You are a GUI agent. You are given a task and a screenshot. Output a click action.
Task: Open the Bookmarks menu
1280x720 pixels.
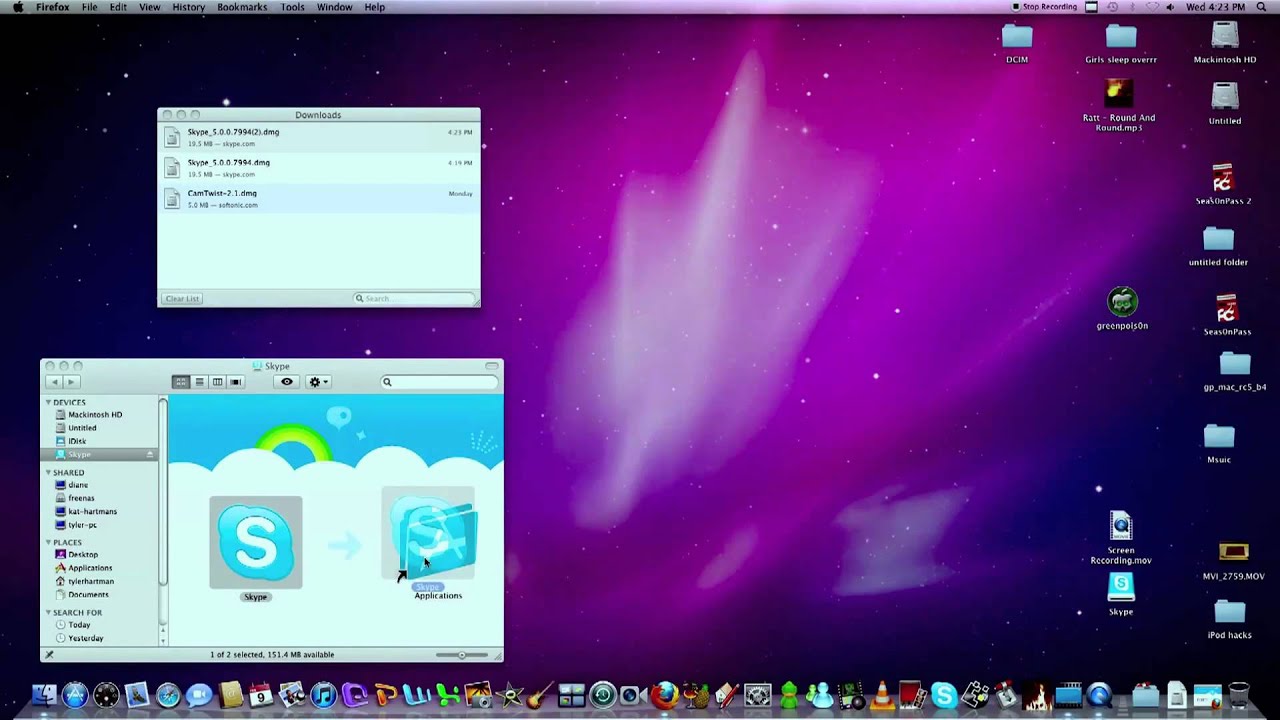pyautogui.click(x=242, y=7)
